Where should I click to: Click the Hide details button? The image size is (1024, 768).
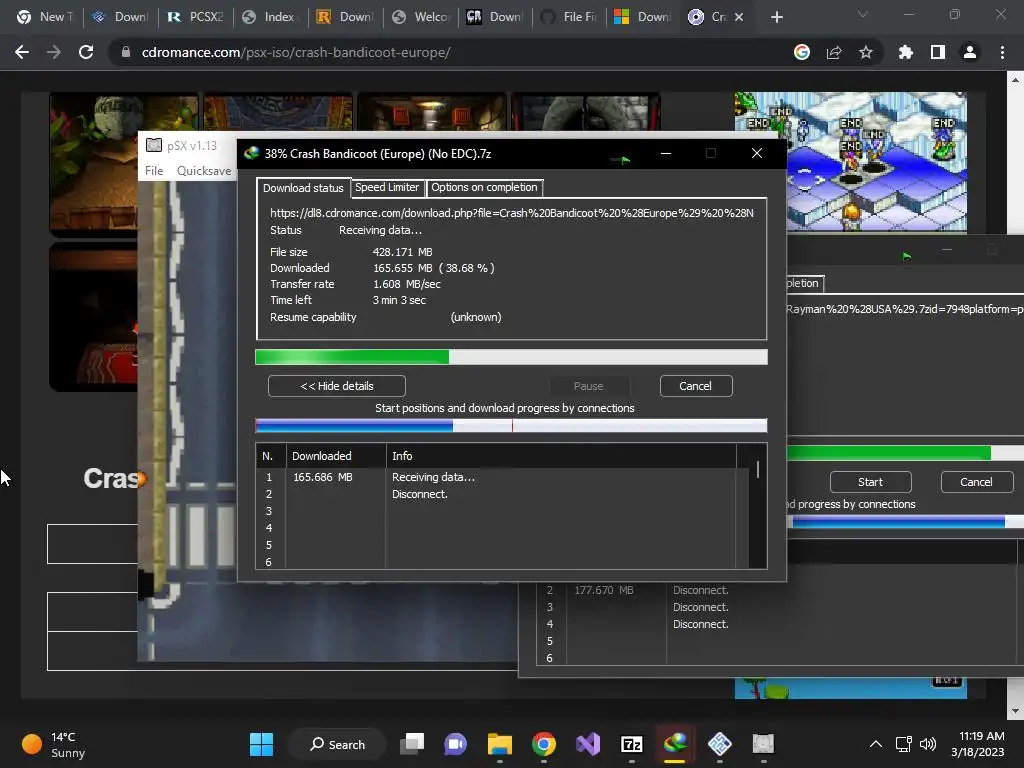[336, 386]
